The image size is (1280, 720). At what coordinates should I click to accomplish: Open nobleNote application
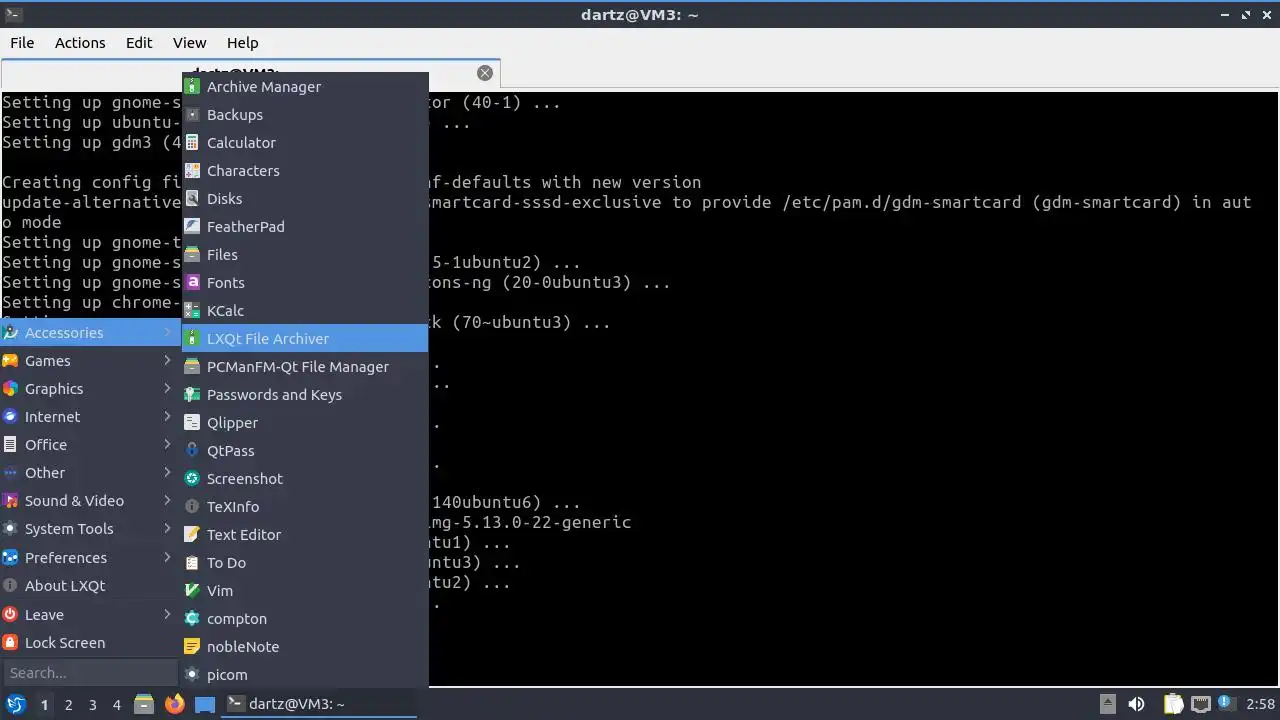click(305, 647)
